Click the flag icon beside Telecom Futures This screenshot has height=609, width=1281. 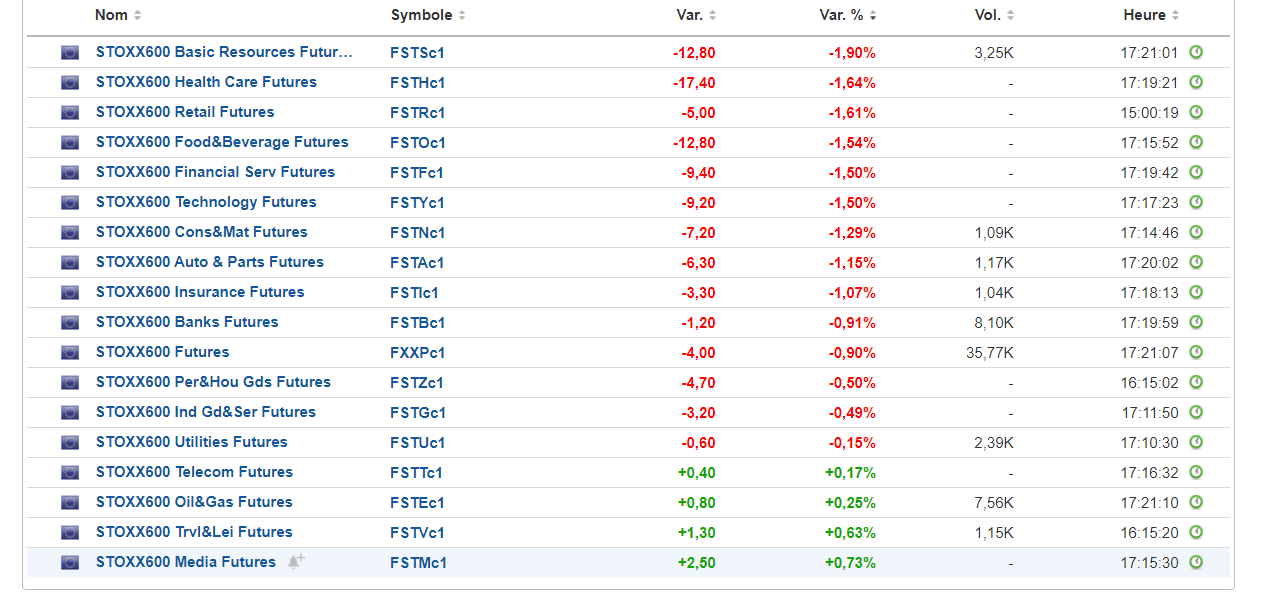click(70, 472)
